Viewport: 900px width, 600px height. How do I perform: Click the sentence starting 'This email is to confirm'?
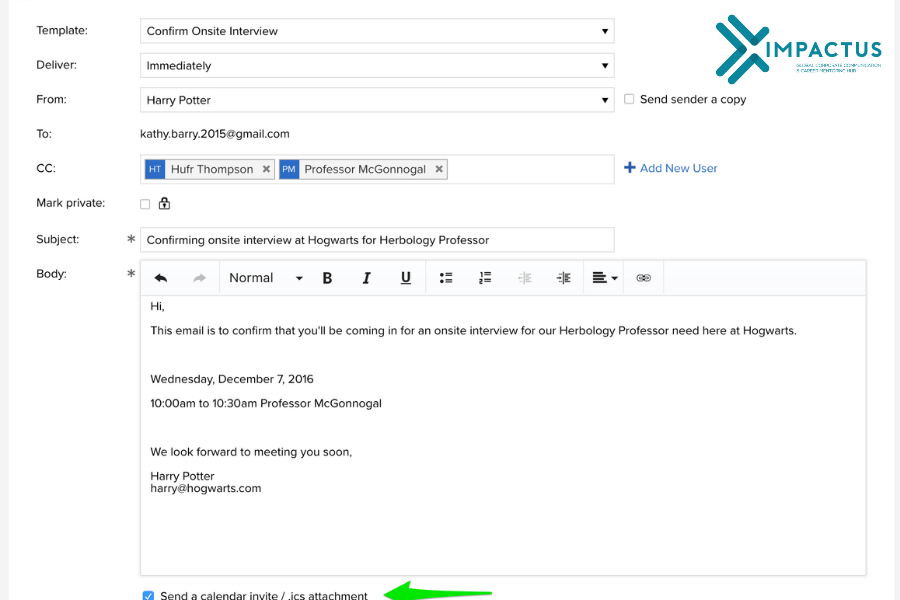474,331
